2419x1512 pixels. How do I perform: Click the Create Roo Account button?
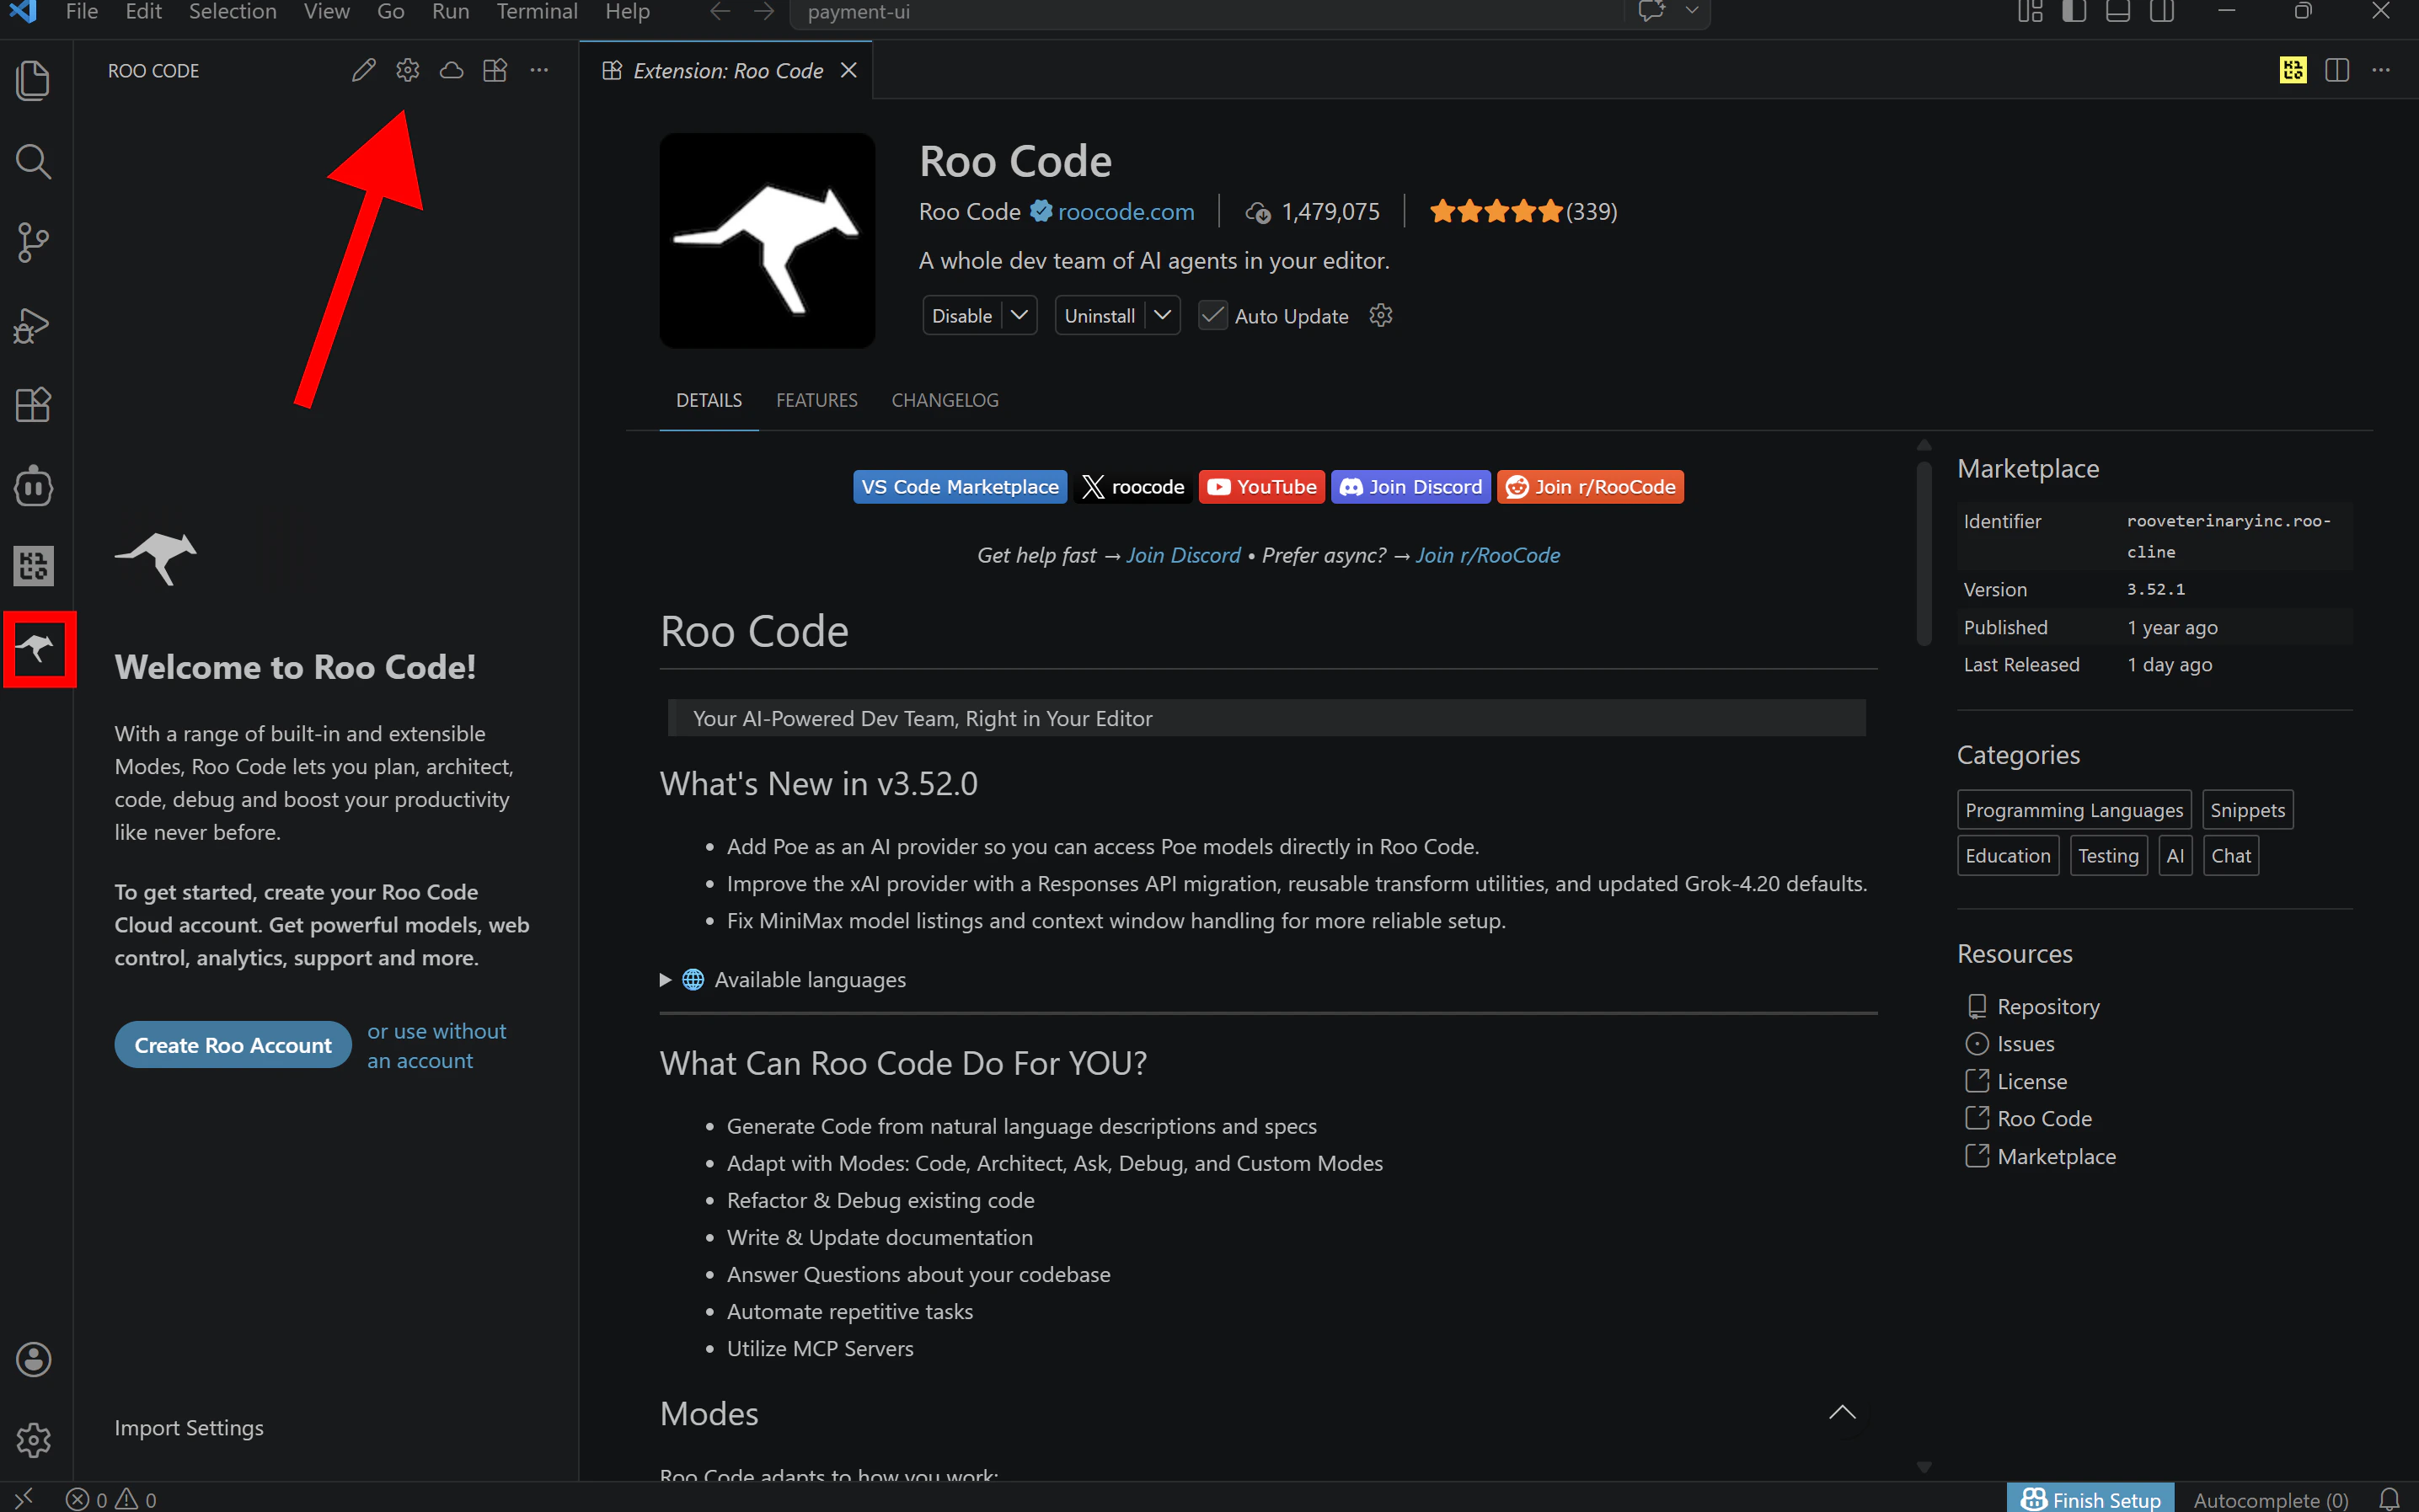tap(232, 1044)
